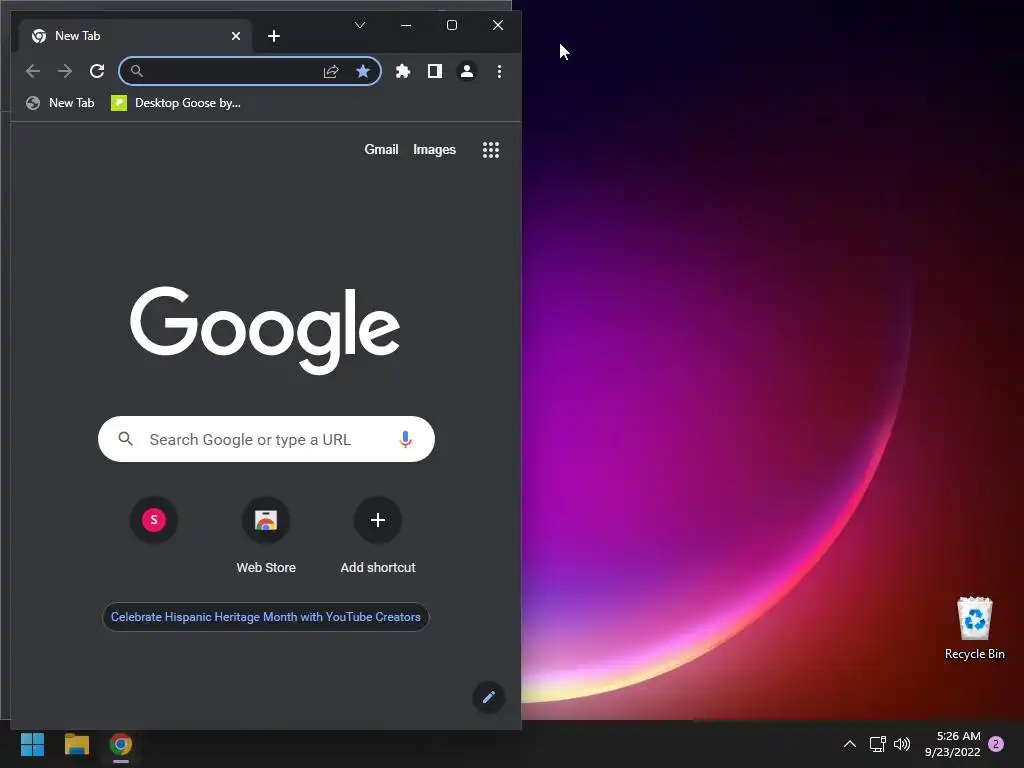Select the New Tab browser tab
The height and width of the screenshot is (768, 1024).
click(x=135, y=36)
